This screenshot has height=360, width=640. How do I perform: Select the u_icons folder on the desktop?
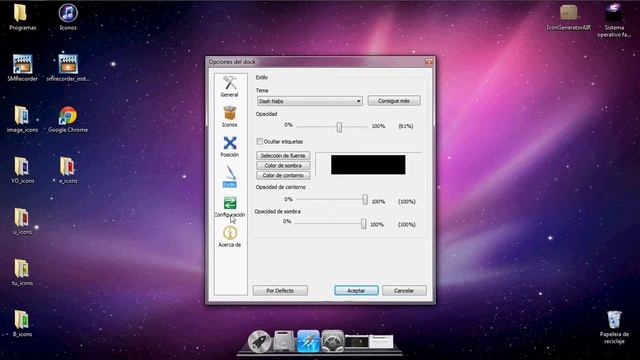[x=22, y=221]
